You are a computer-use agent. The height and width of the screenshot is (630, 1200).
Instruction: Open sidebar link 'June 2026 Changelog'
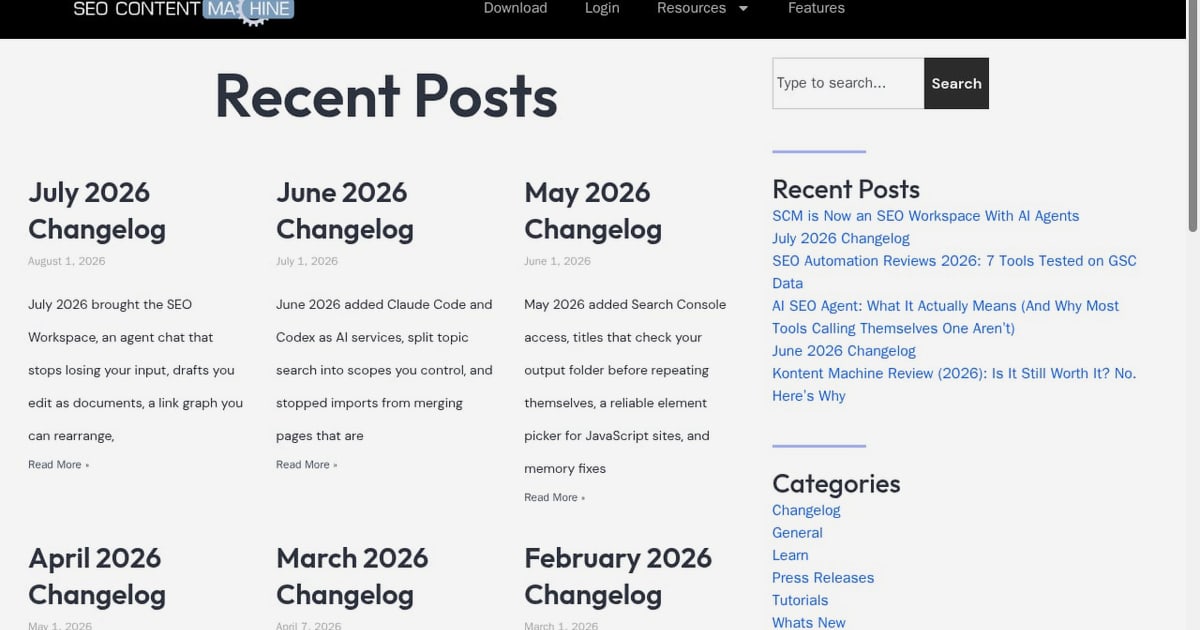844,351
